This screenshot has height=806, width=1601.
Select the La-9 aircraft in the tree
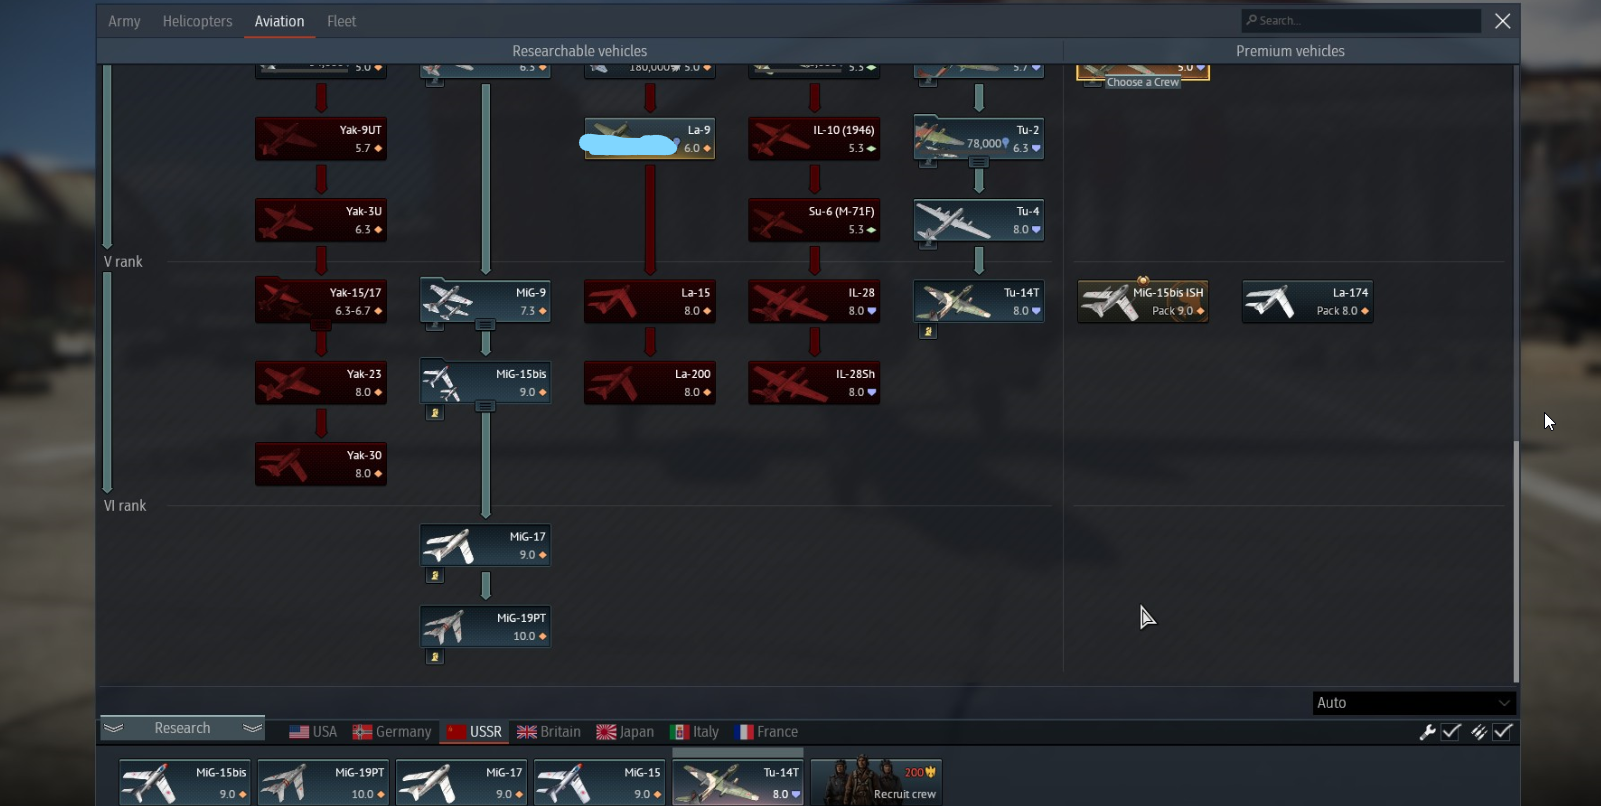tap(650, 139)
